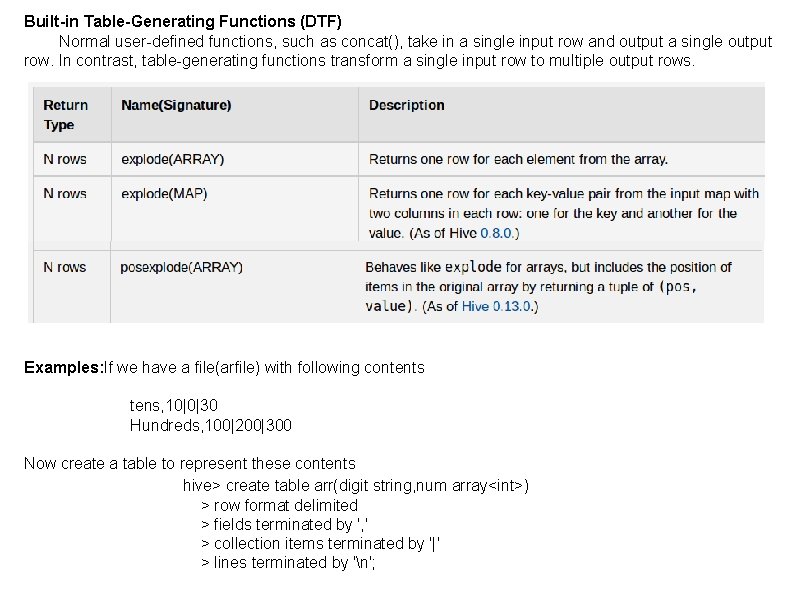
Task: Click the 'collection items terminated by' line
Action: (x=321, y=543)
